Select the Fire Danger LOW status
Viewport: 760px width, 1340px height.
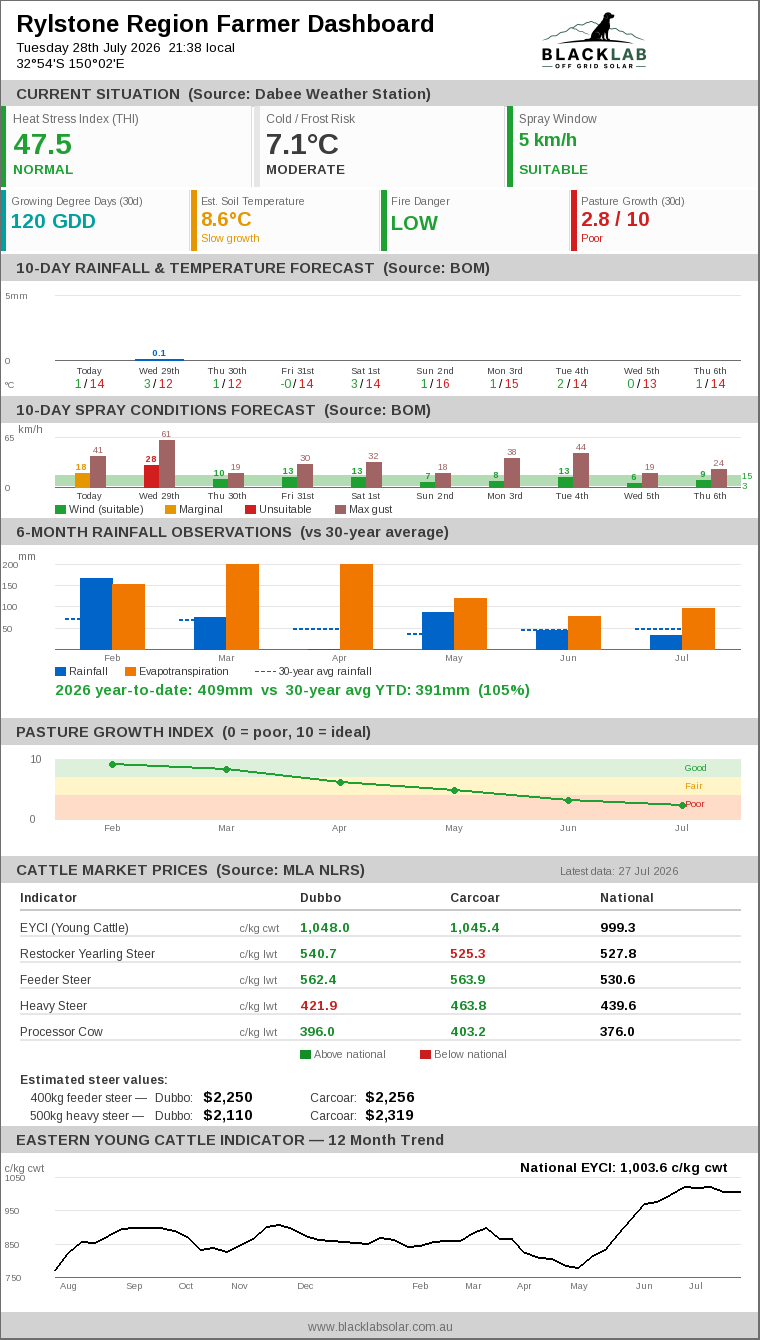coord(414,223)
